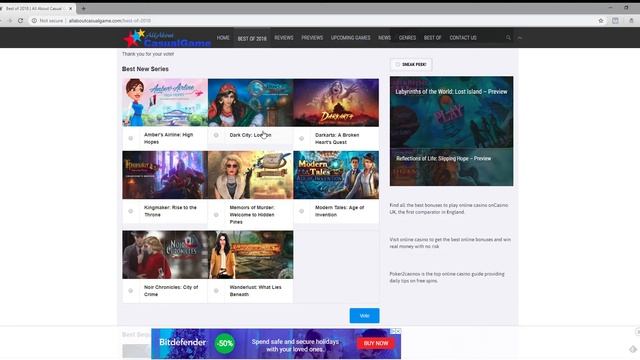Select Dark City: London radio button
This screenshot has height=360, width=640.
216,135
